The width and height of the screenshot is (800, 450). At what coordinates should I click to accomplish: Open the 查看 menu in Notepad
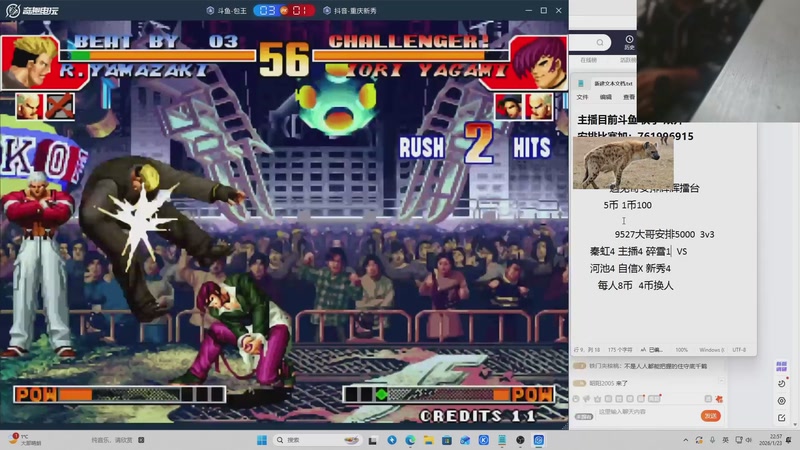pyautogui.click(x=629, y=97)
